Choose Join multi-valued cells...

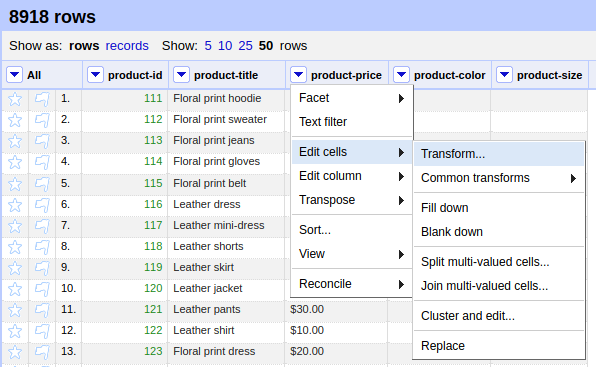pyautogui.click(x=499, y=286)
